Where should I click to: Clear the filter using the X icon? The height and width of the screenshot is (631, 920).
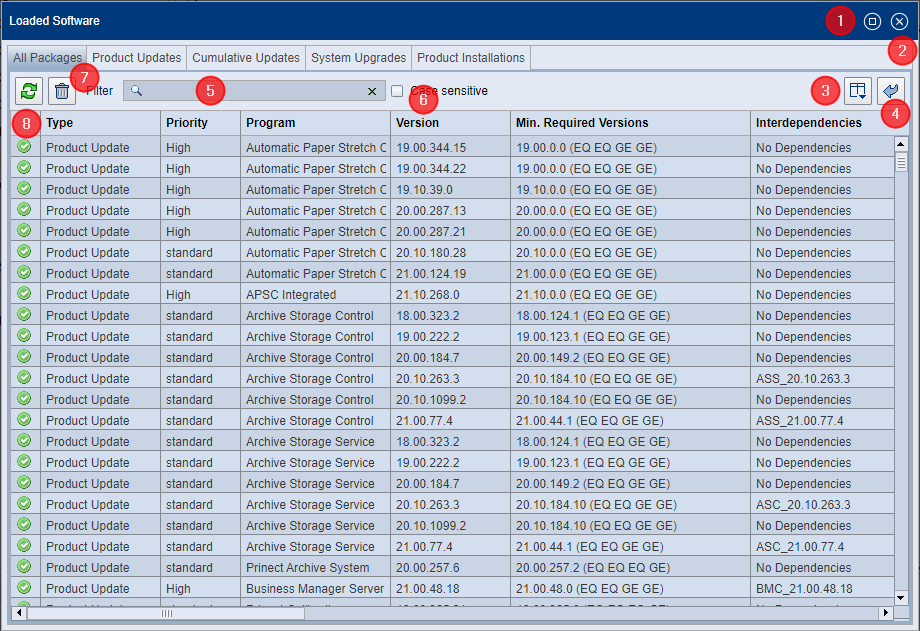click(371, 91)
